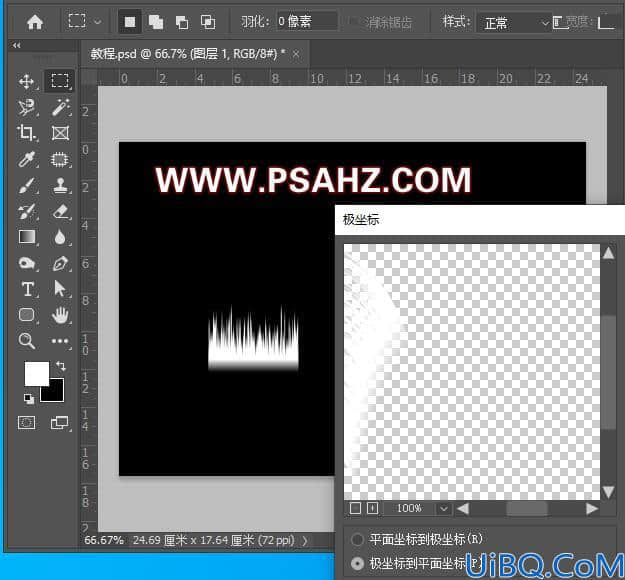Image resolution: width=625 pixels, height=580 pixels.
Task: Open the Style dropdown set to 正常
Action: click(514, 23)
